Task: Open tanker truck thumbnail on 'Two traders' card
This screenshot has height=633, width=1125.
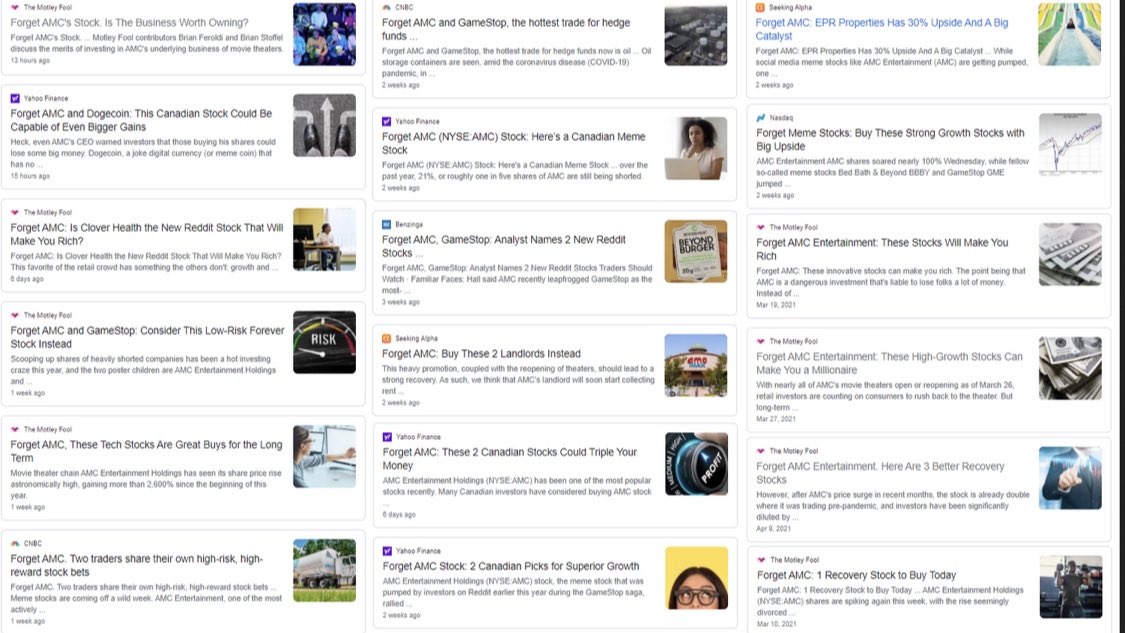Action: pyautogui.click(x=324, y=571)
